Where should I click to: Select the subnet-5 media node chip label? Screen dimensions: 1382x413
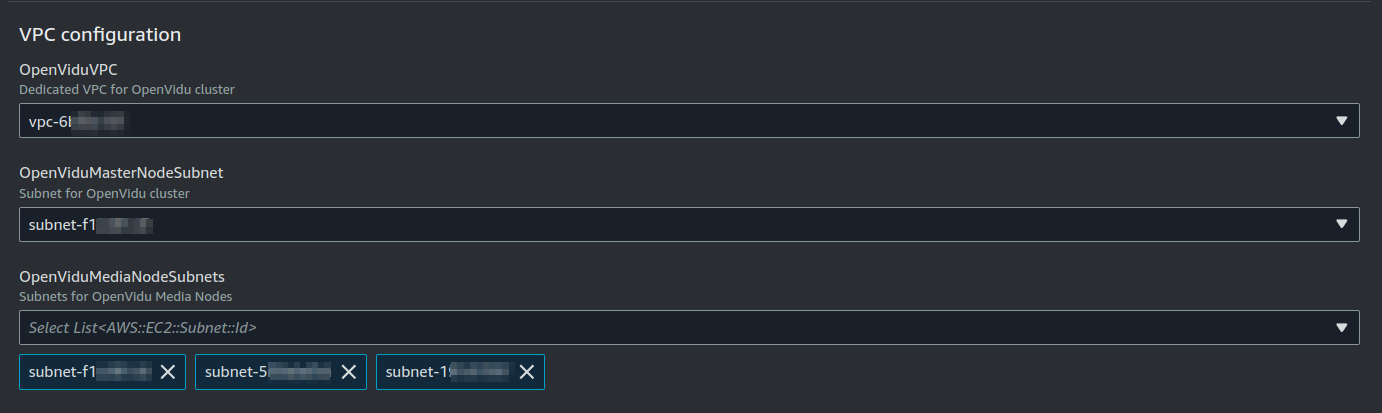click(x=267, y=372)
